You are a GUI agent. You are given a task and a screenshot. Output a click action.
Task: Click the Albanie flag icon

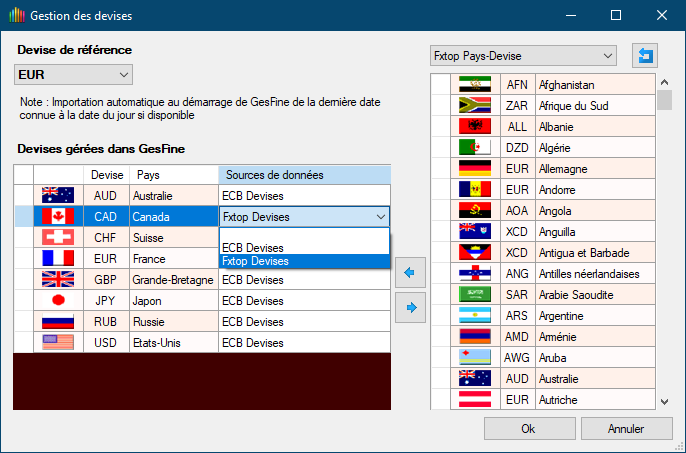point(474,127)
